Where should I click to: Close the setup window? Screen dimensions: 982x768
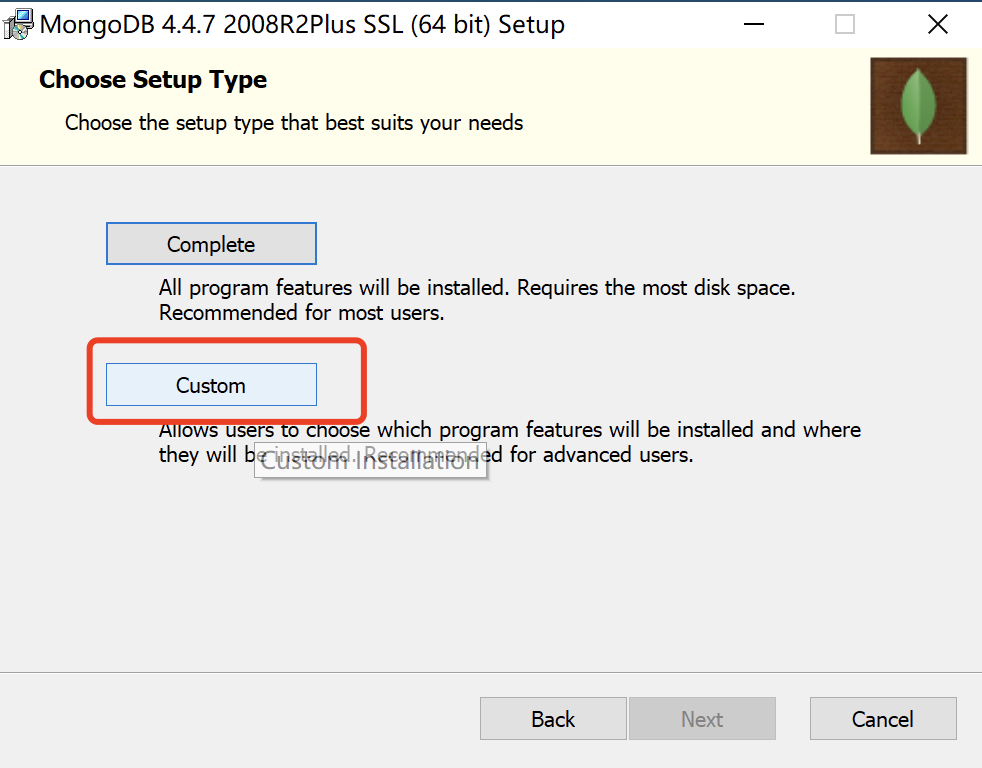pos(938,24)
